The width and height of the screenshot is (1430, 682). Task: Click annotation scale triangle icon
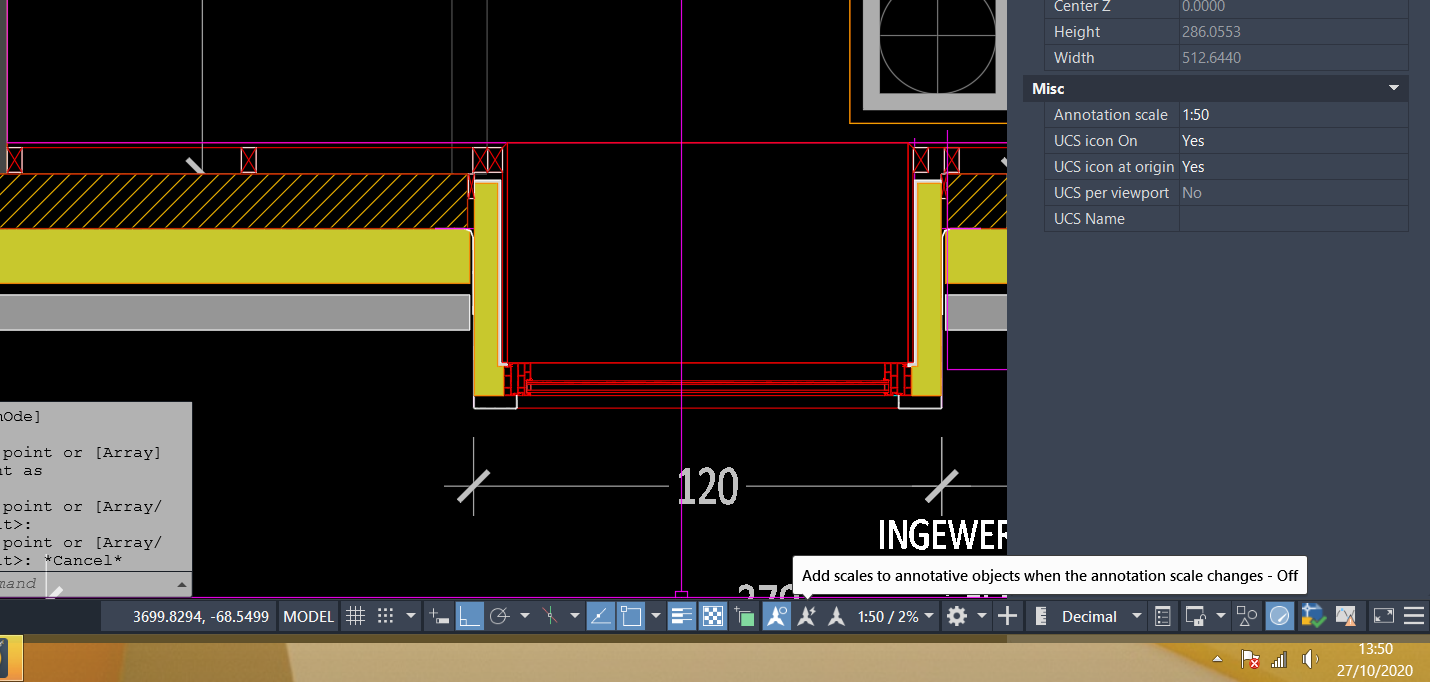837,616
